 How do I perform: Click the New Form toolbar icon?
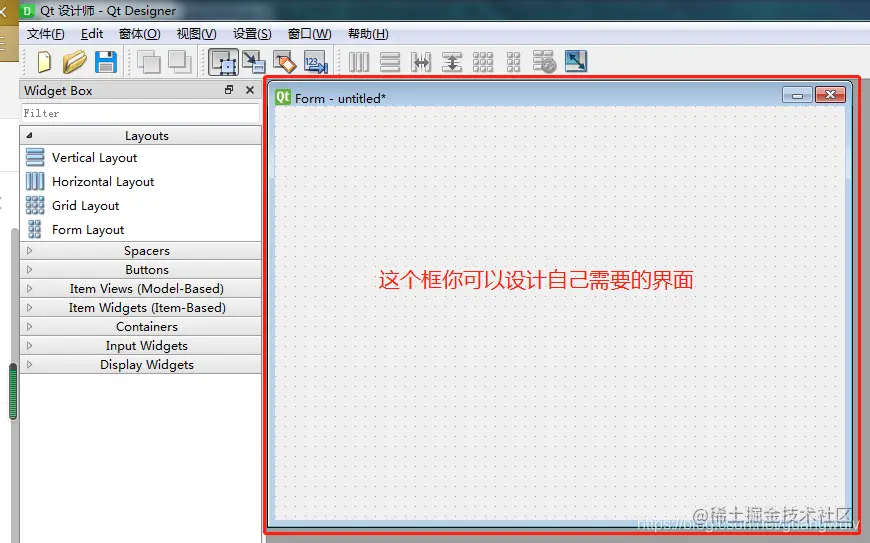click(44, 62)
